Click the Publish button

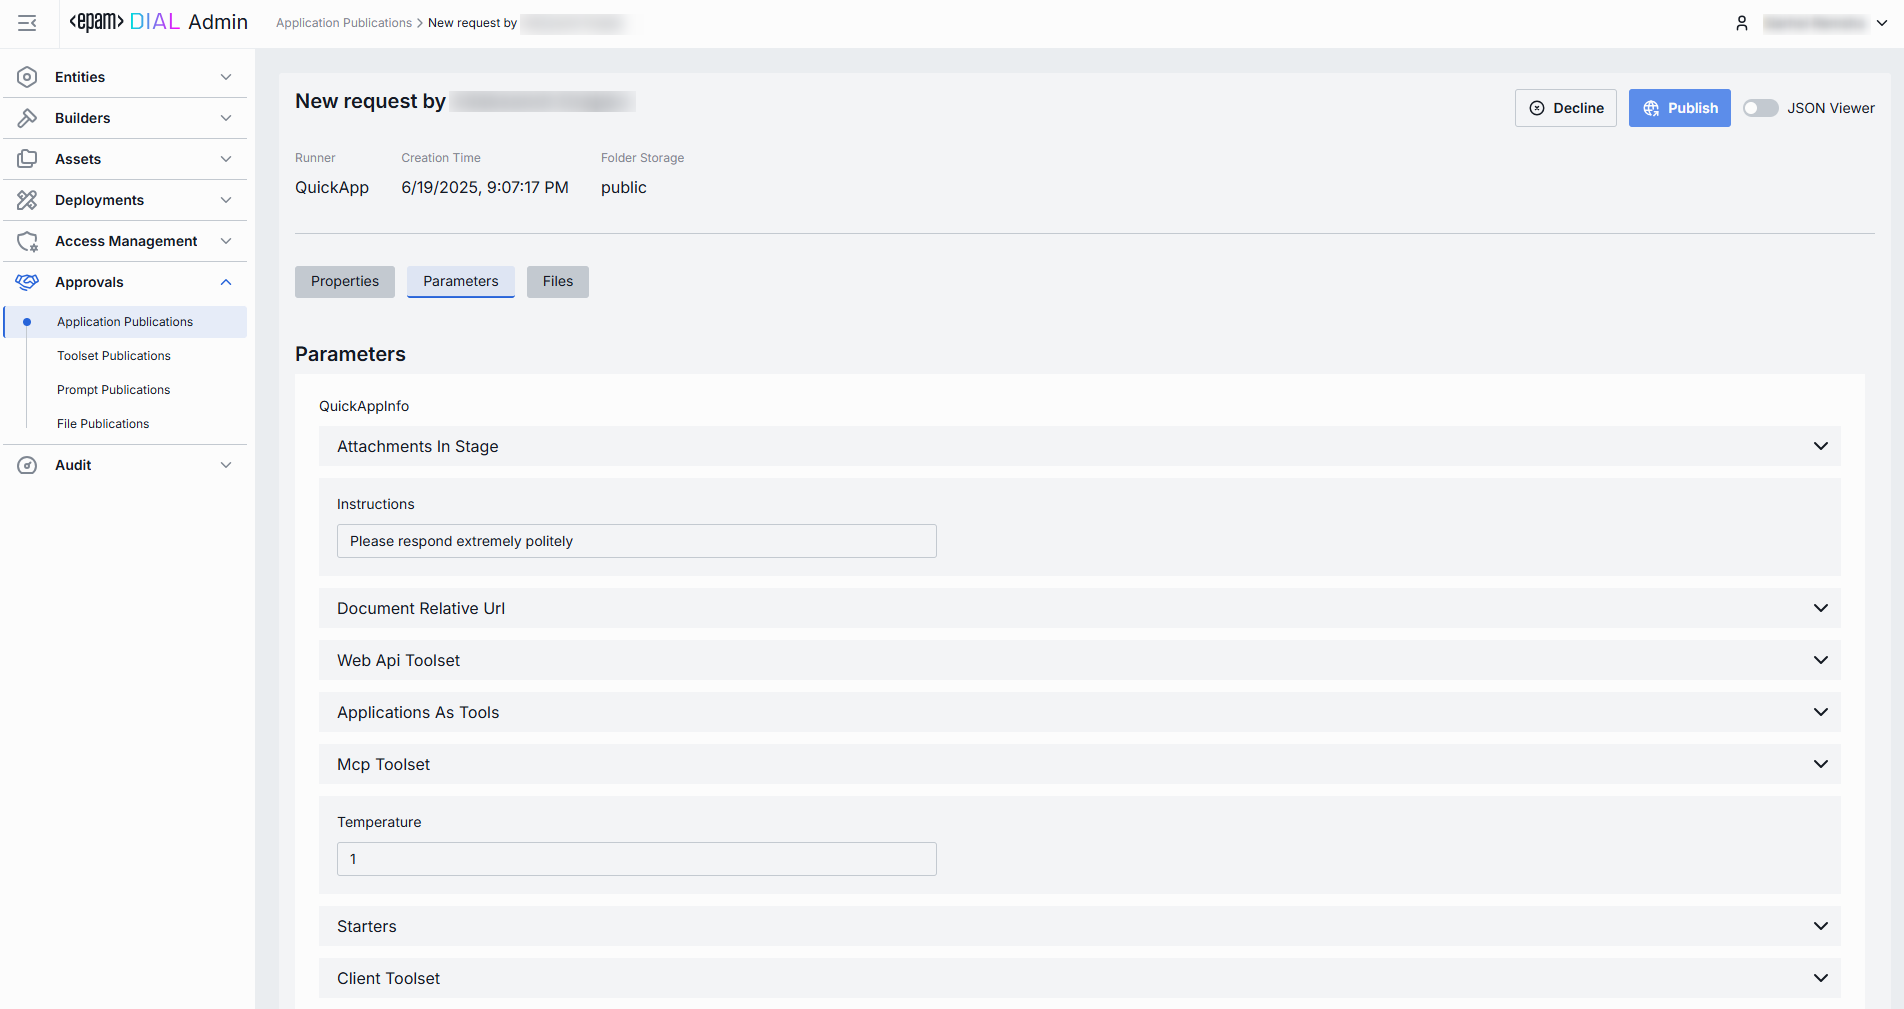tap(1679, 108)
